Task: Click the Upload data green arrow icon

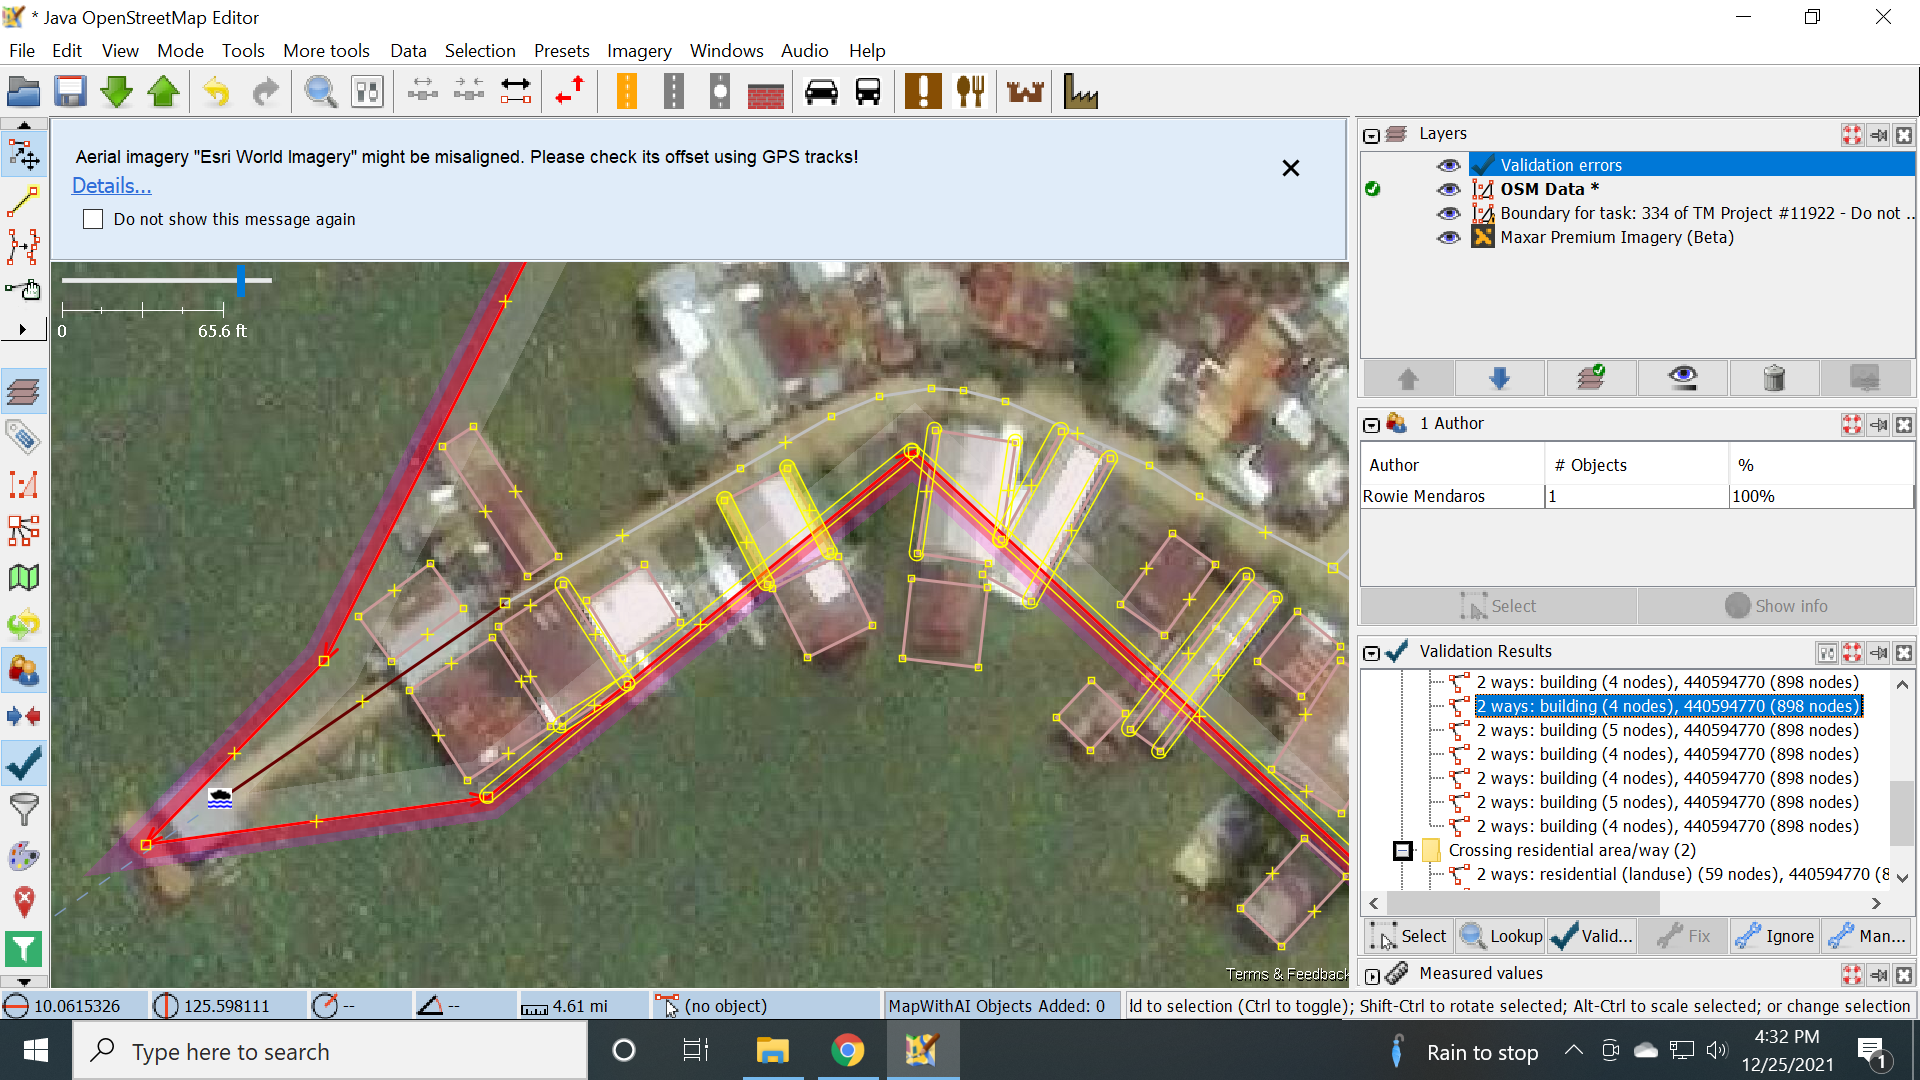Action: coord(164,92)
